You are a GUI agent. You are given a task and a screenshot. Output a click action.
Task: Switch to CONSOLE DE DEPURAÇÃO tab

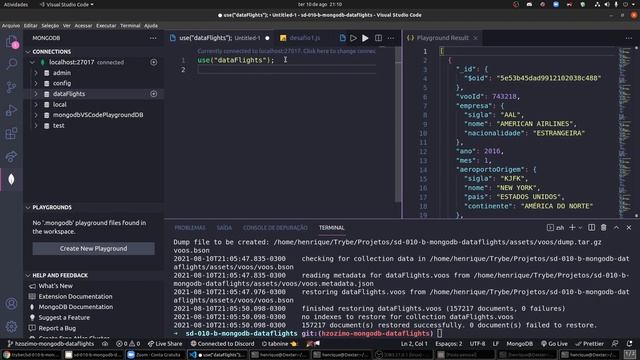pos(275,228)
